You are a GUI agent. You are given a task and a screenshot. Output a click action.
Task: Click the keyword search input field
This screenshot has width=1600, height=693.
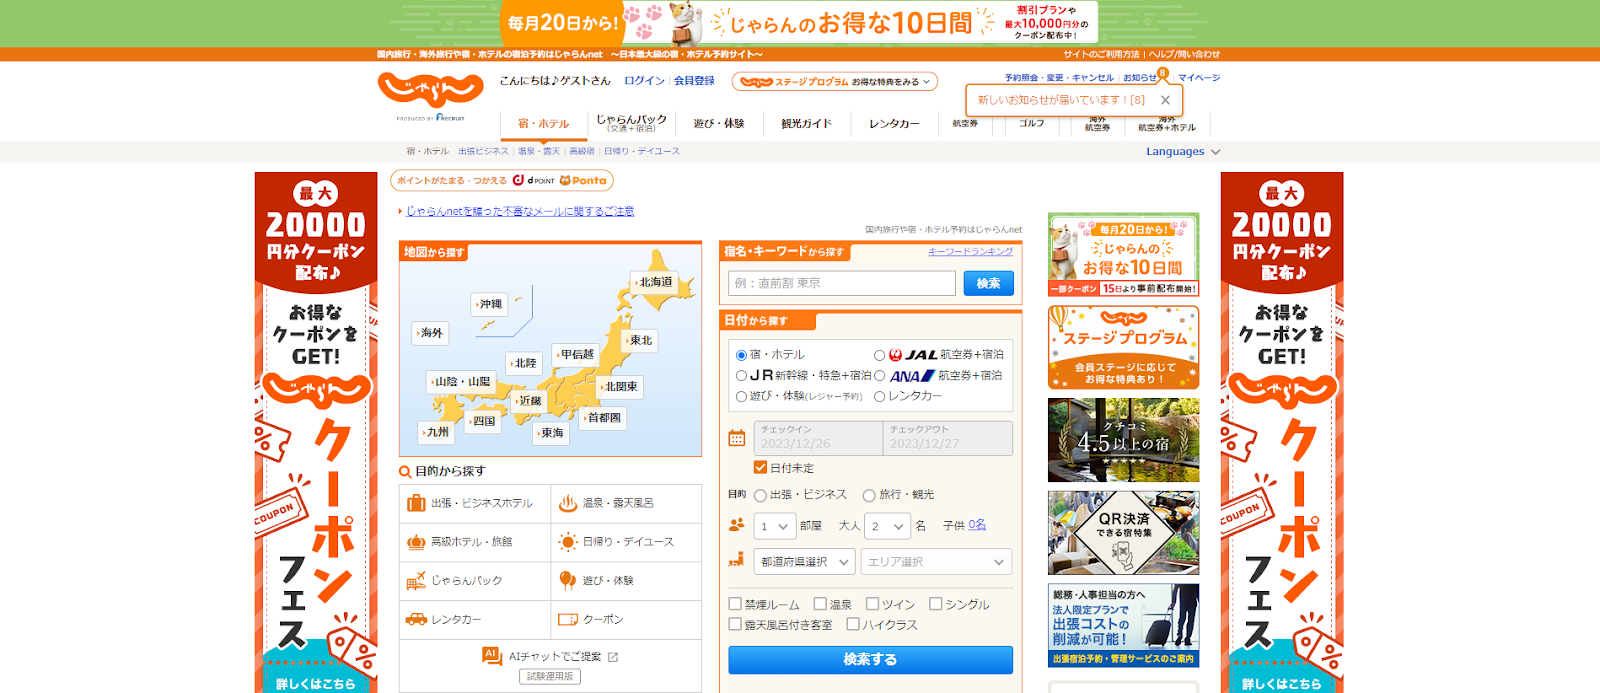click(x=842, y=283)
